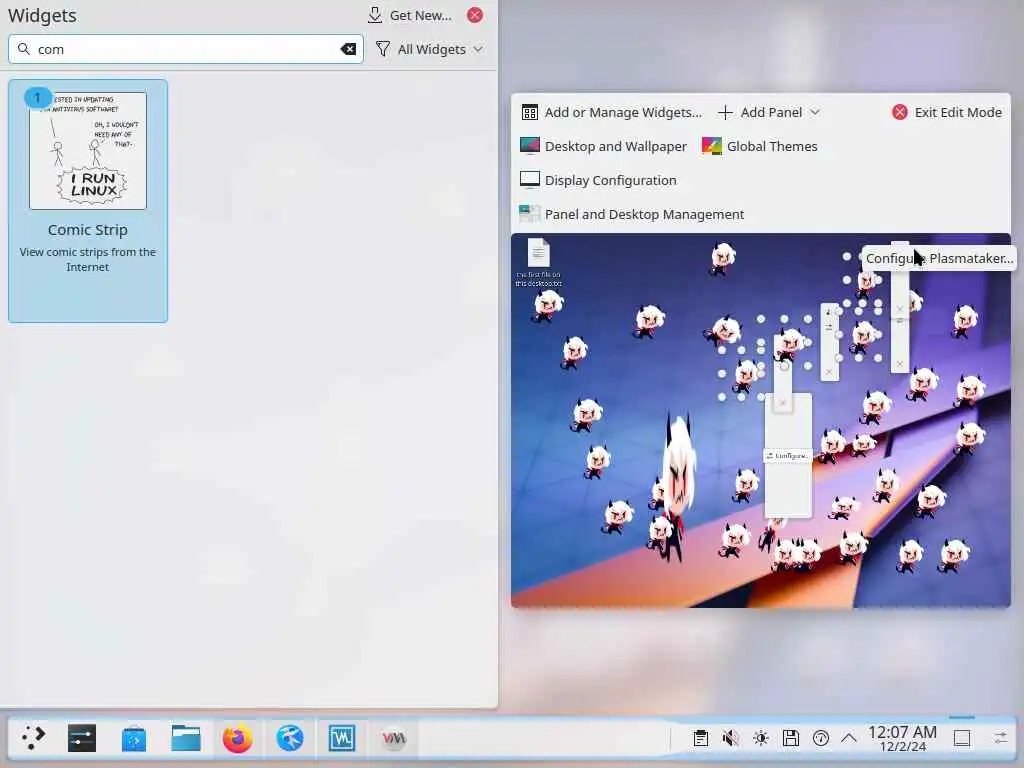Open Dolphin file manager from the taskbar
The height and width of the screenshot is (768, 1024).
click(x=186, y=739)
